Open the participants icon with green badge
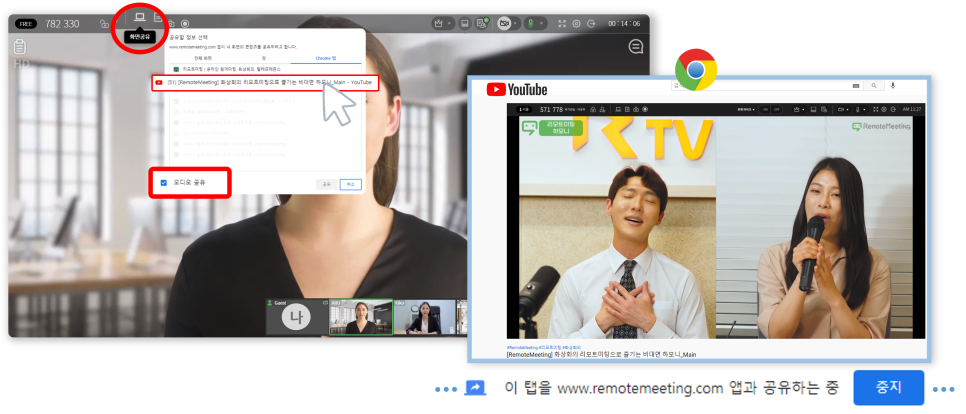The height and width of the screenshot is (414, 966). pyautogui.click(x=482, y=23)
